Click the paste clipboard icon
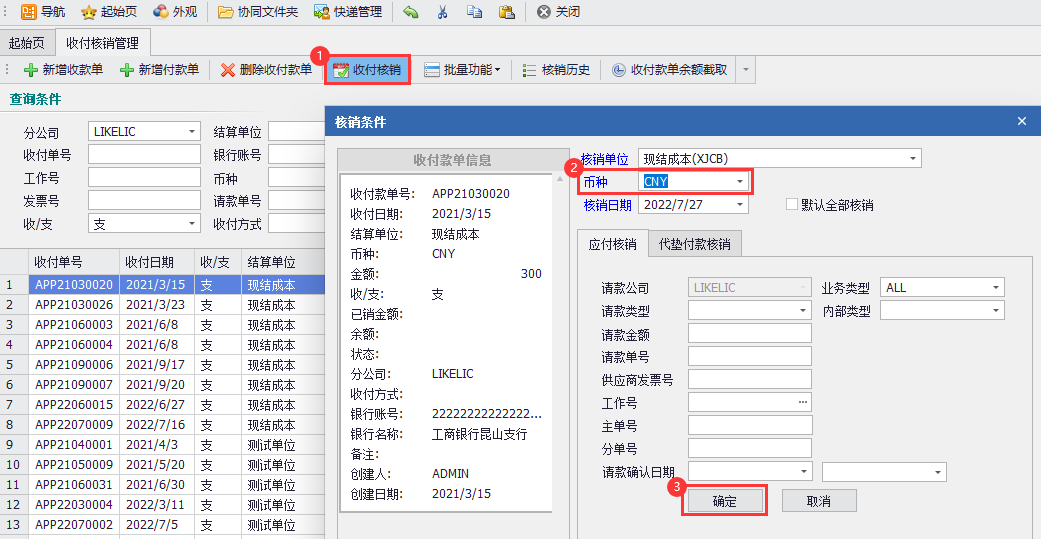1041x539 pixels. coord(506,12)
